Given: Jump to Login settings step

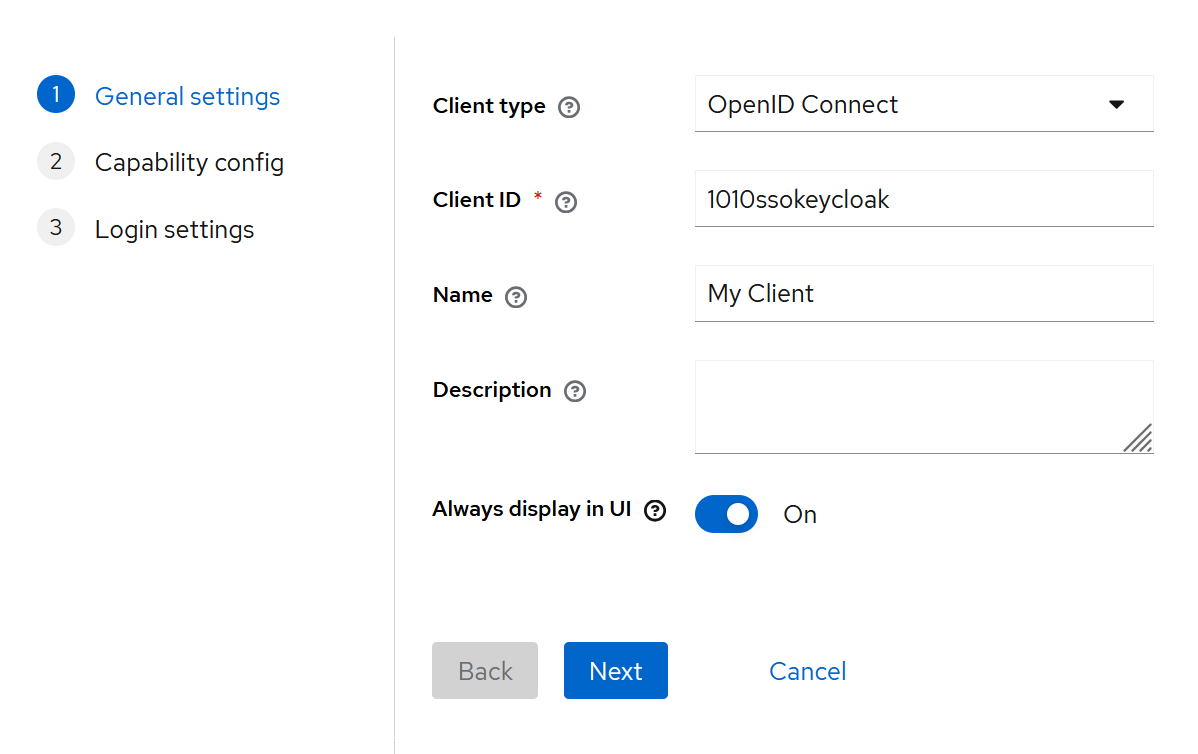Looking at the screenshot, I should [174, 230].
